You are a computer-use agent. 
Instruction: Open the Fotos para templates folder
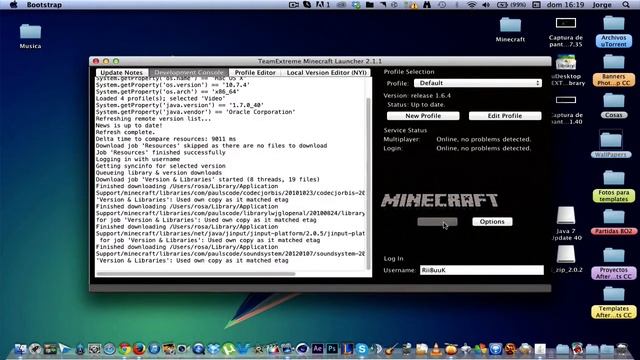[x=613, y=186]
